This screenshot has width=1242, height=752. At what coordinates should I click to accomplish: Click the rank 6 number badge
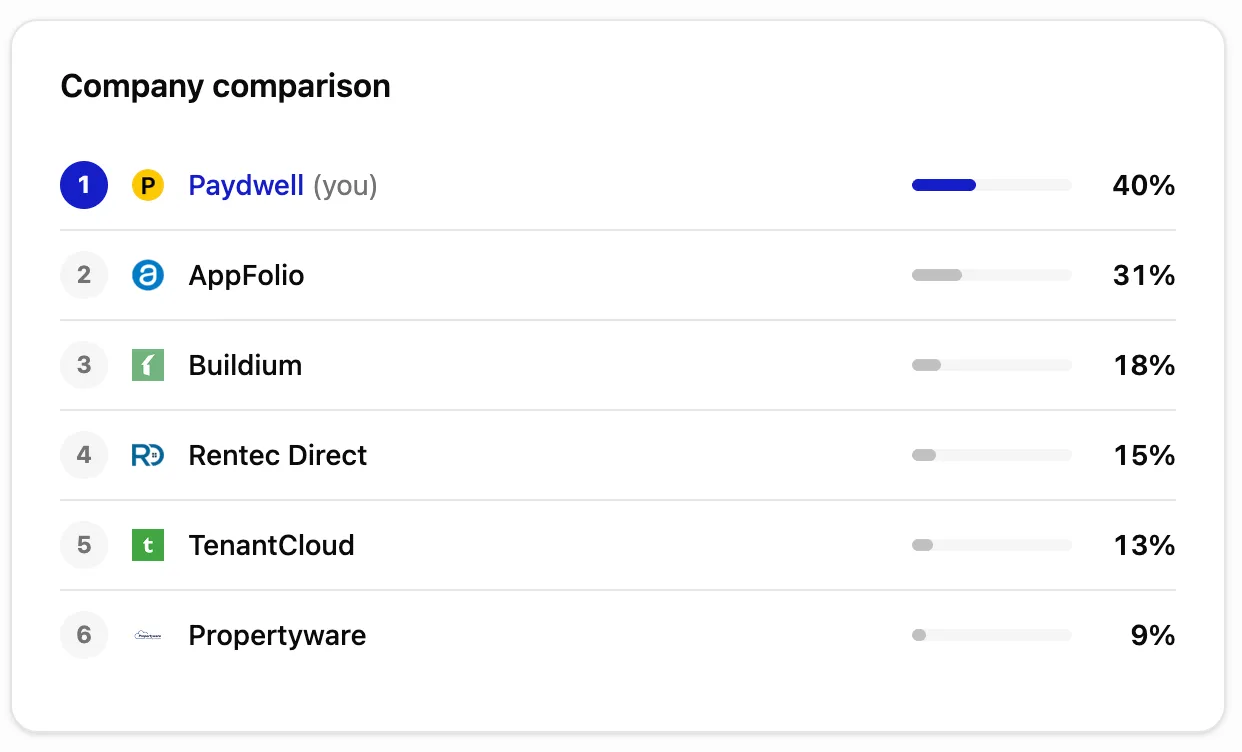[x=84, y=635]
